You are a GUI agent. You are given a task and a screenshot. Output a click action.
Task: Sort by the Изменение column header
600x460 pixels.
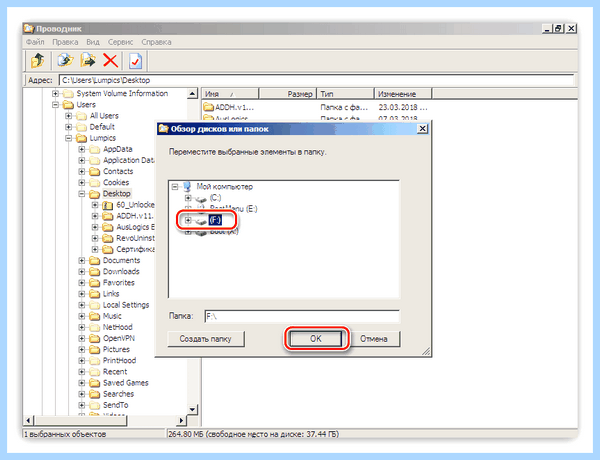[403, 94]
